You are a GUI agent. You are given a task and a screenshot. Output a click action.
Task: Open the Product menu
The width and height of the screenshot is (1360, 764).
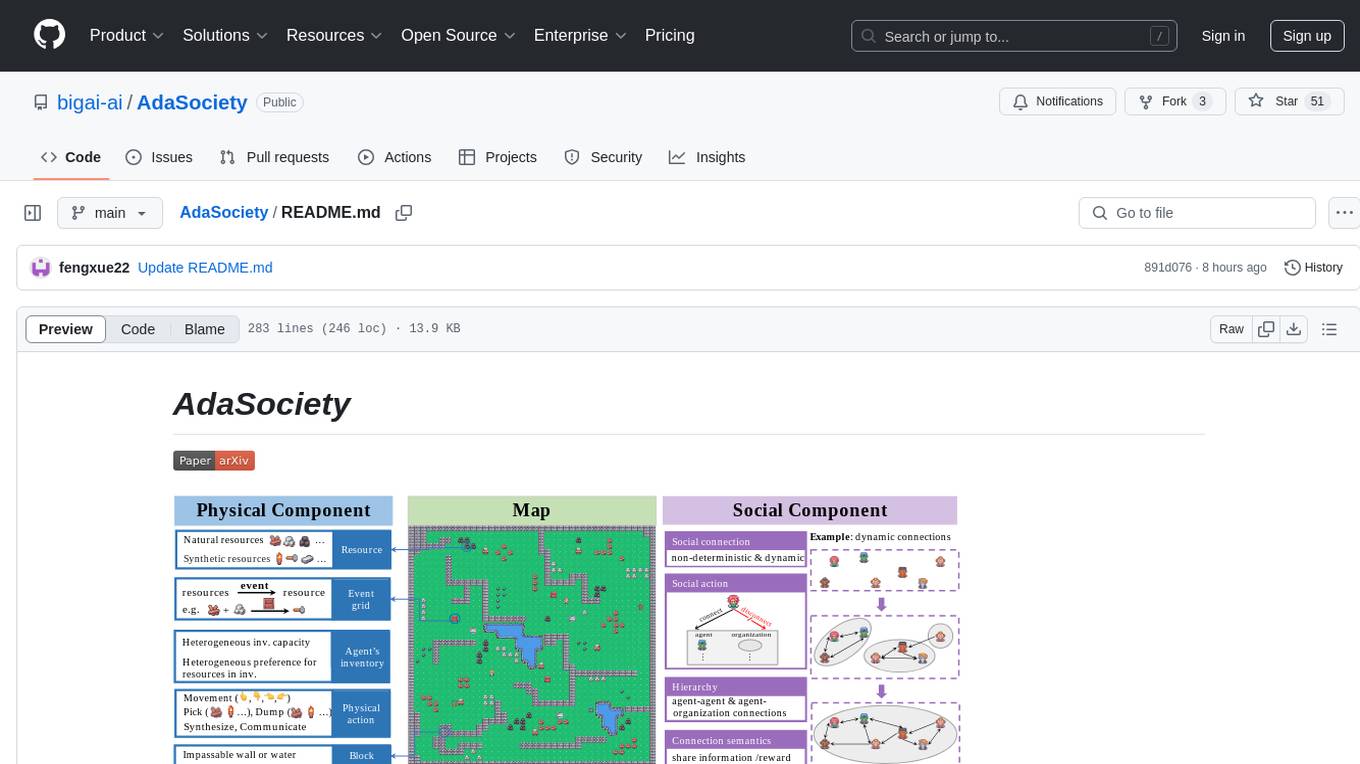pos(127,35)
